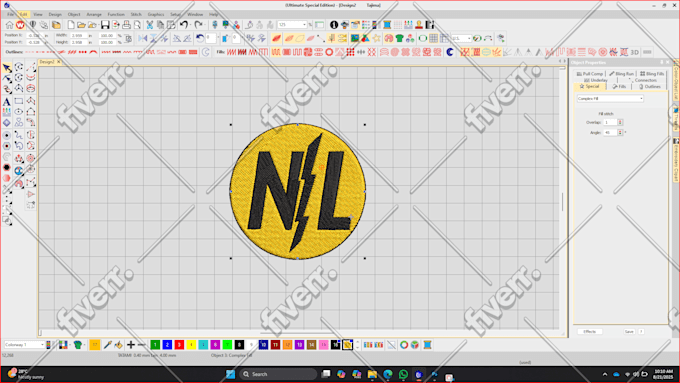Image resolution: width=680 pixels, height=383 pixels.
Task: Toggle the proportional scaling lock icon
Action: coord(128,39)
